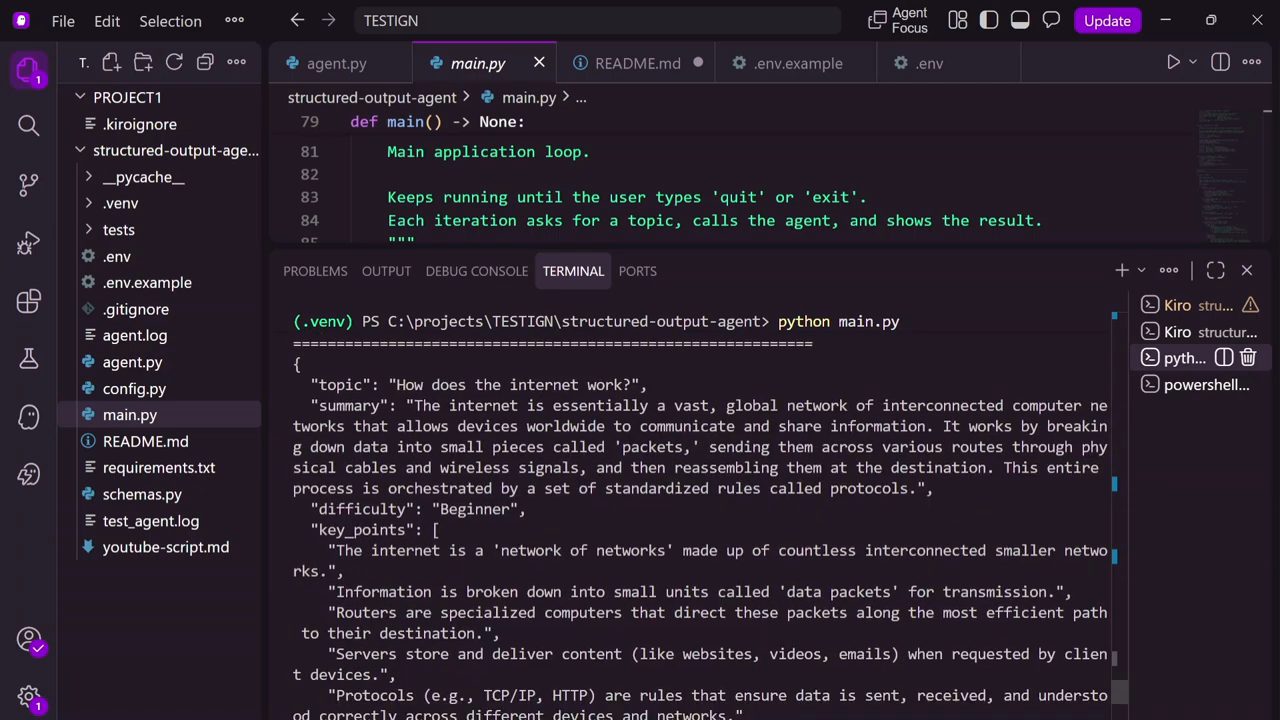Open the Extensions view
Viewport: 1280px width, 720px height.
(28, 301)
